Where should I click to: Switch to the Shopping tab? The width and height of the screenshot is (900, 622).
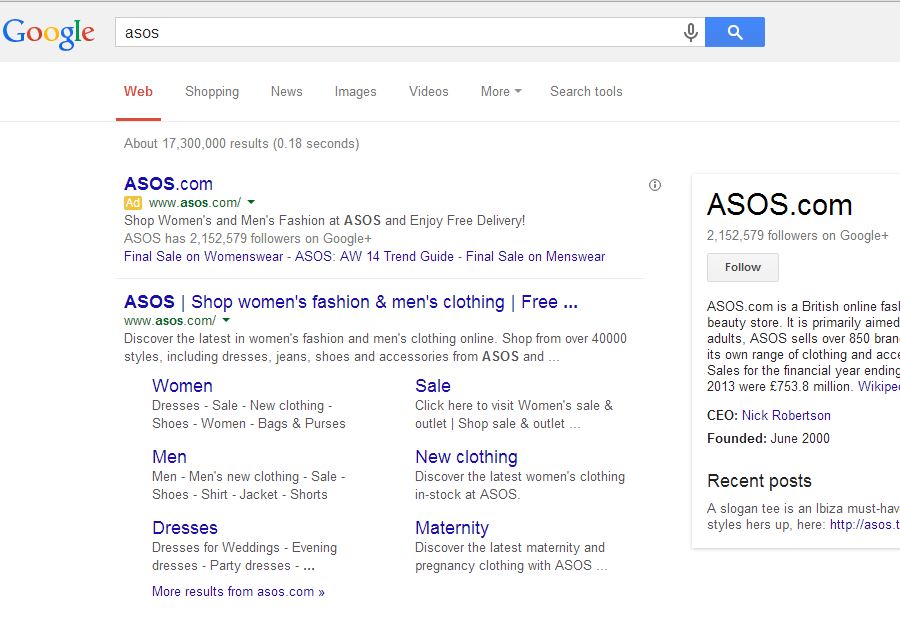[212, 92]
